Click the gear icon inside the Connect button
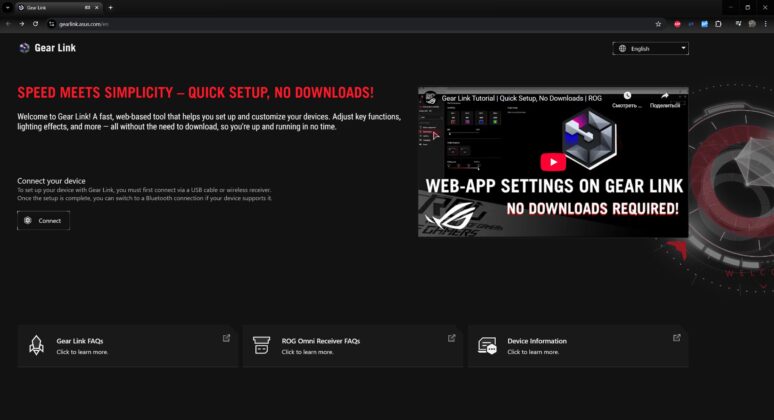The width and height of the screenshot is (774, 420). tap(28, 221)
